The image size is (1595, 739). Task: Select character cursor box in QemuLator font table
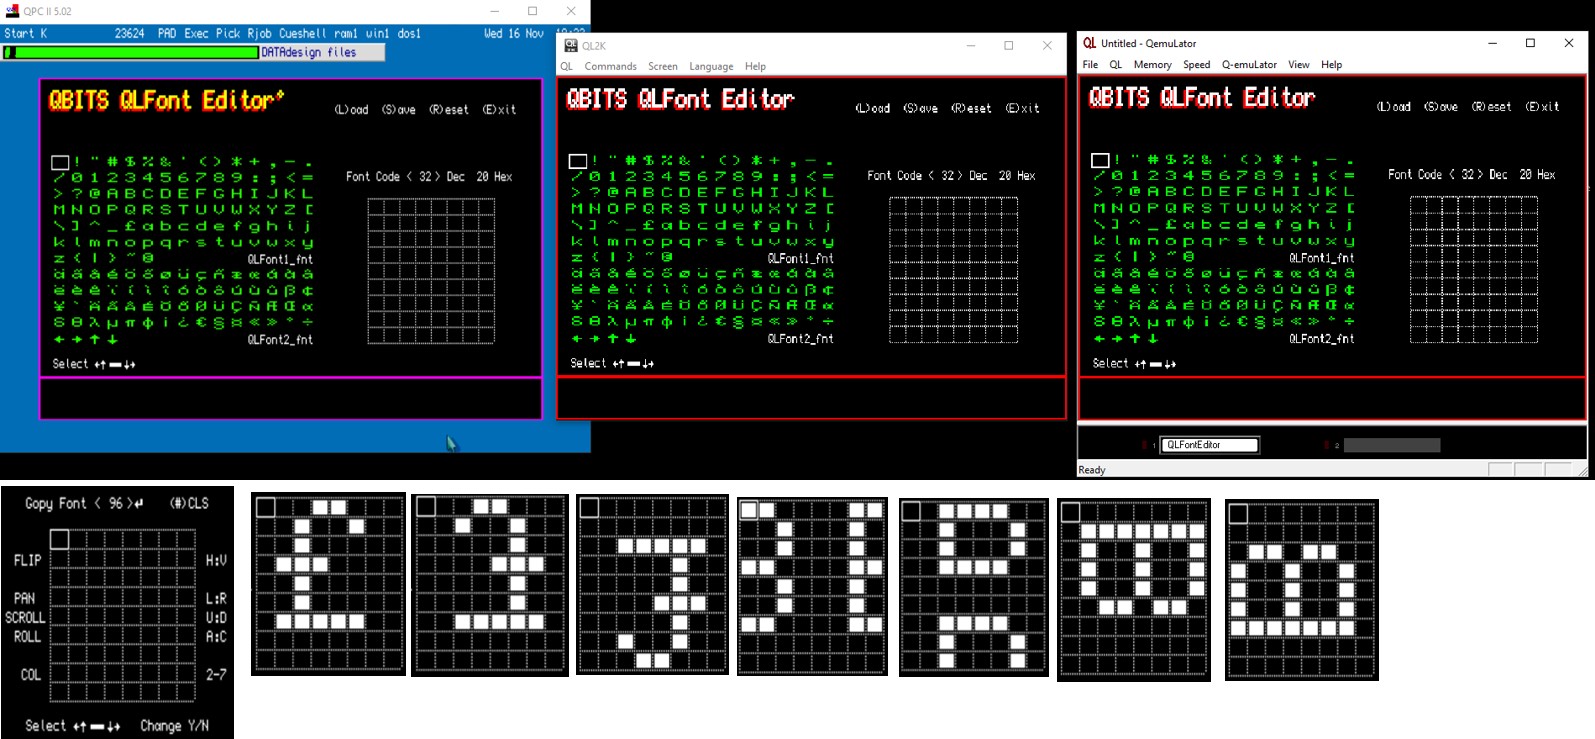1100,160
